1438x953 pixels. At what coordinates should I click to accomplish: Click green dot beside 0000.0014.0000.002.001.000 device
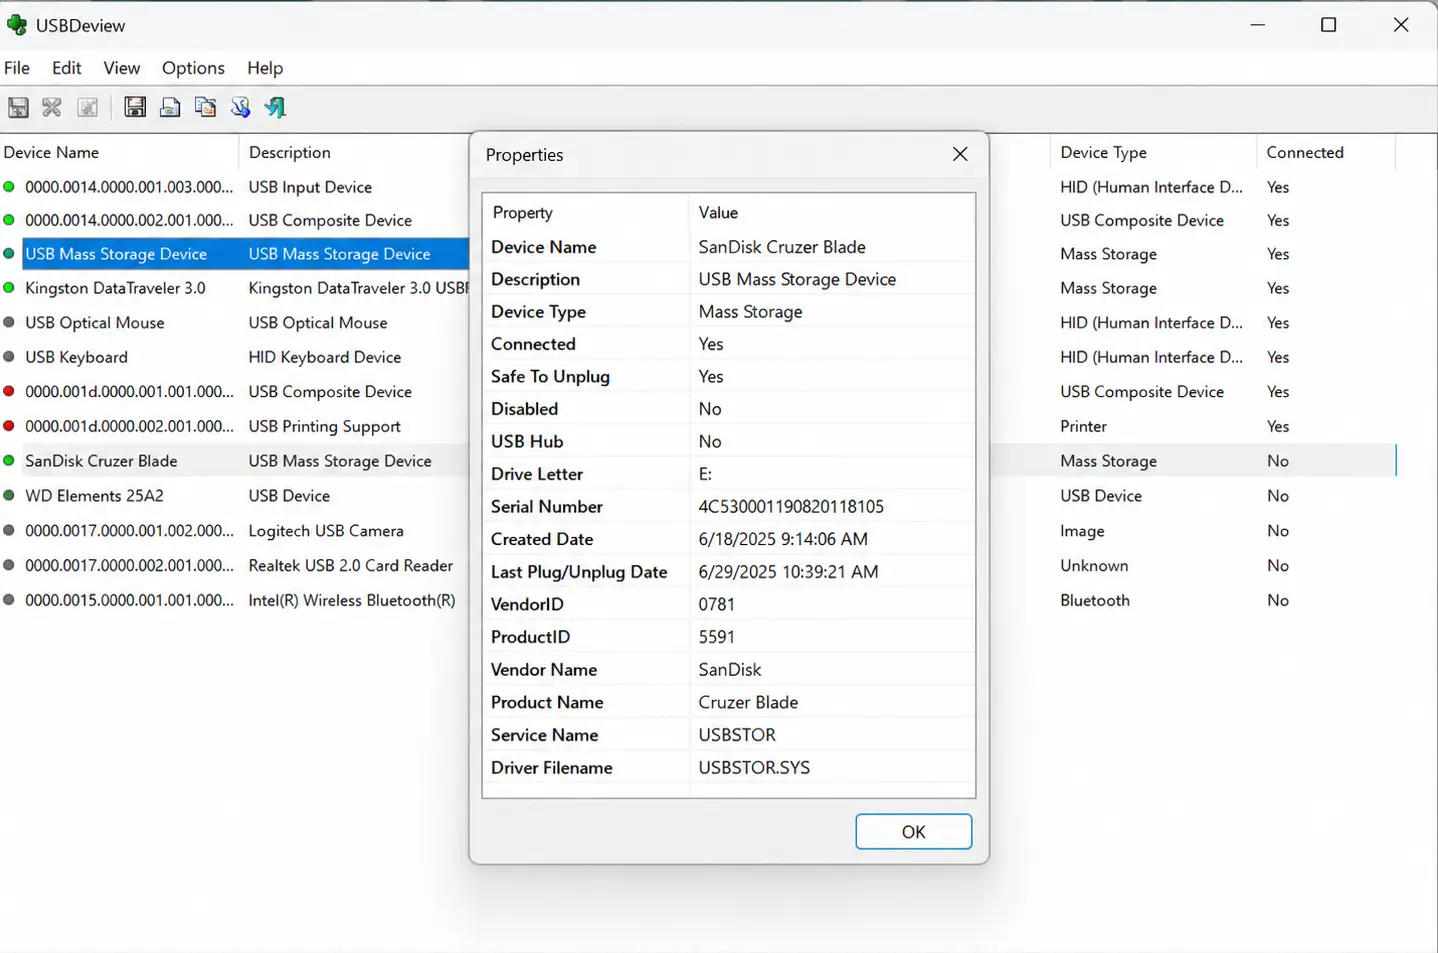click(9, 220)
